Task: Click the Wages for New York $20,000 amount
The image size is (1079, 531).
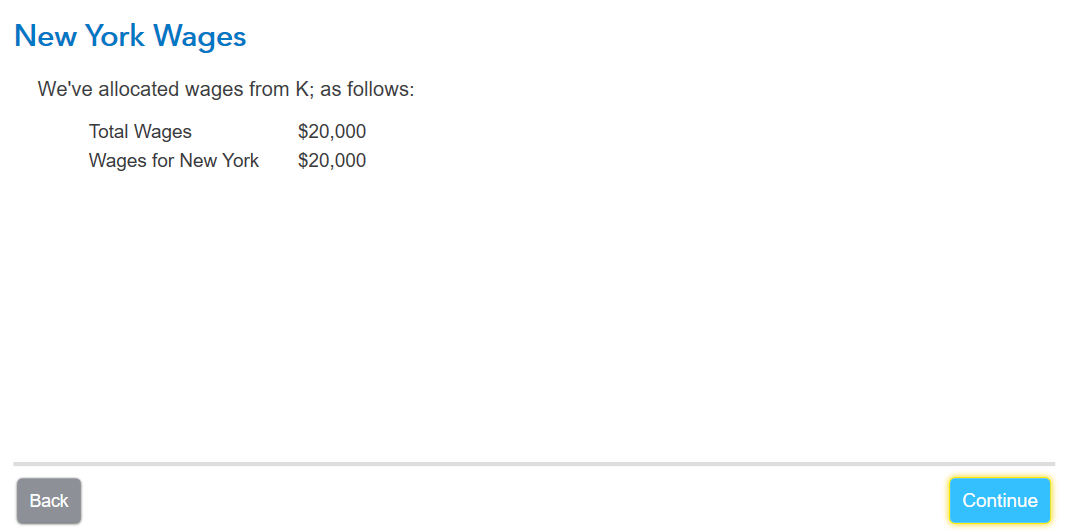Action: [332, 161]
